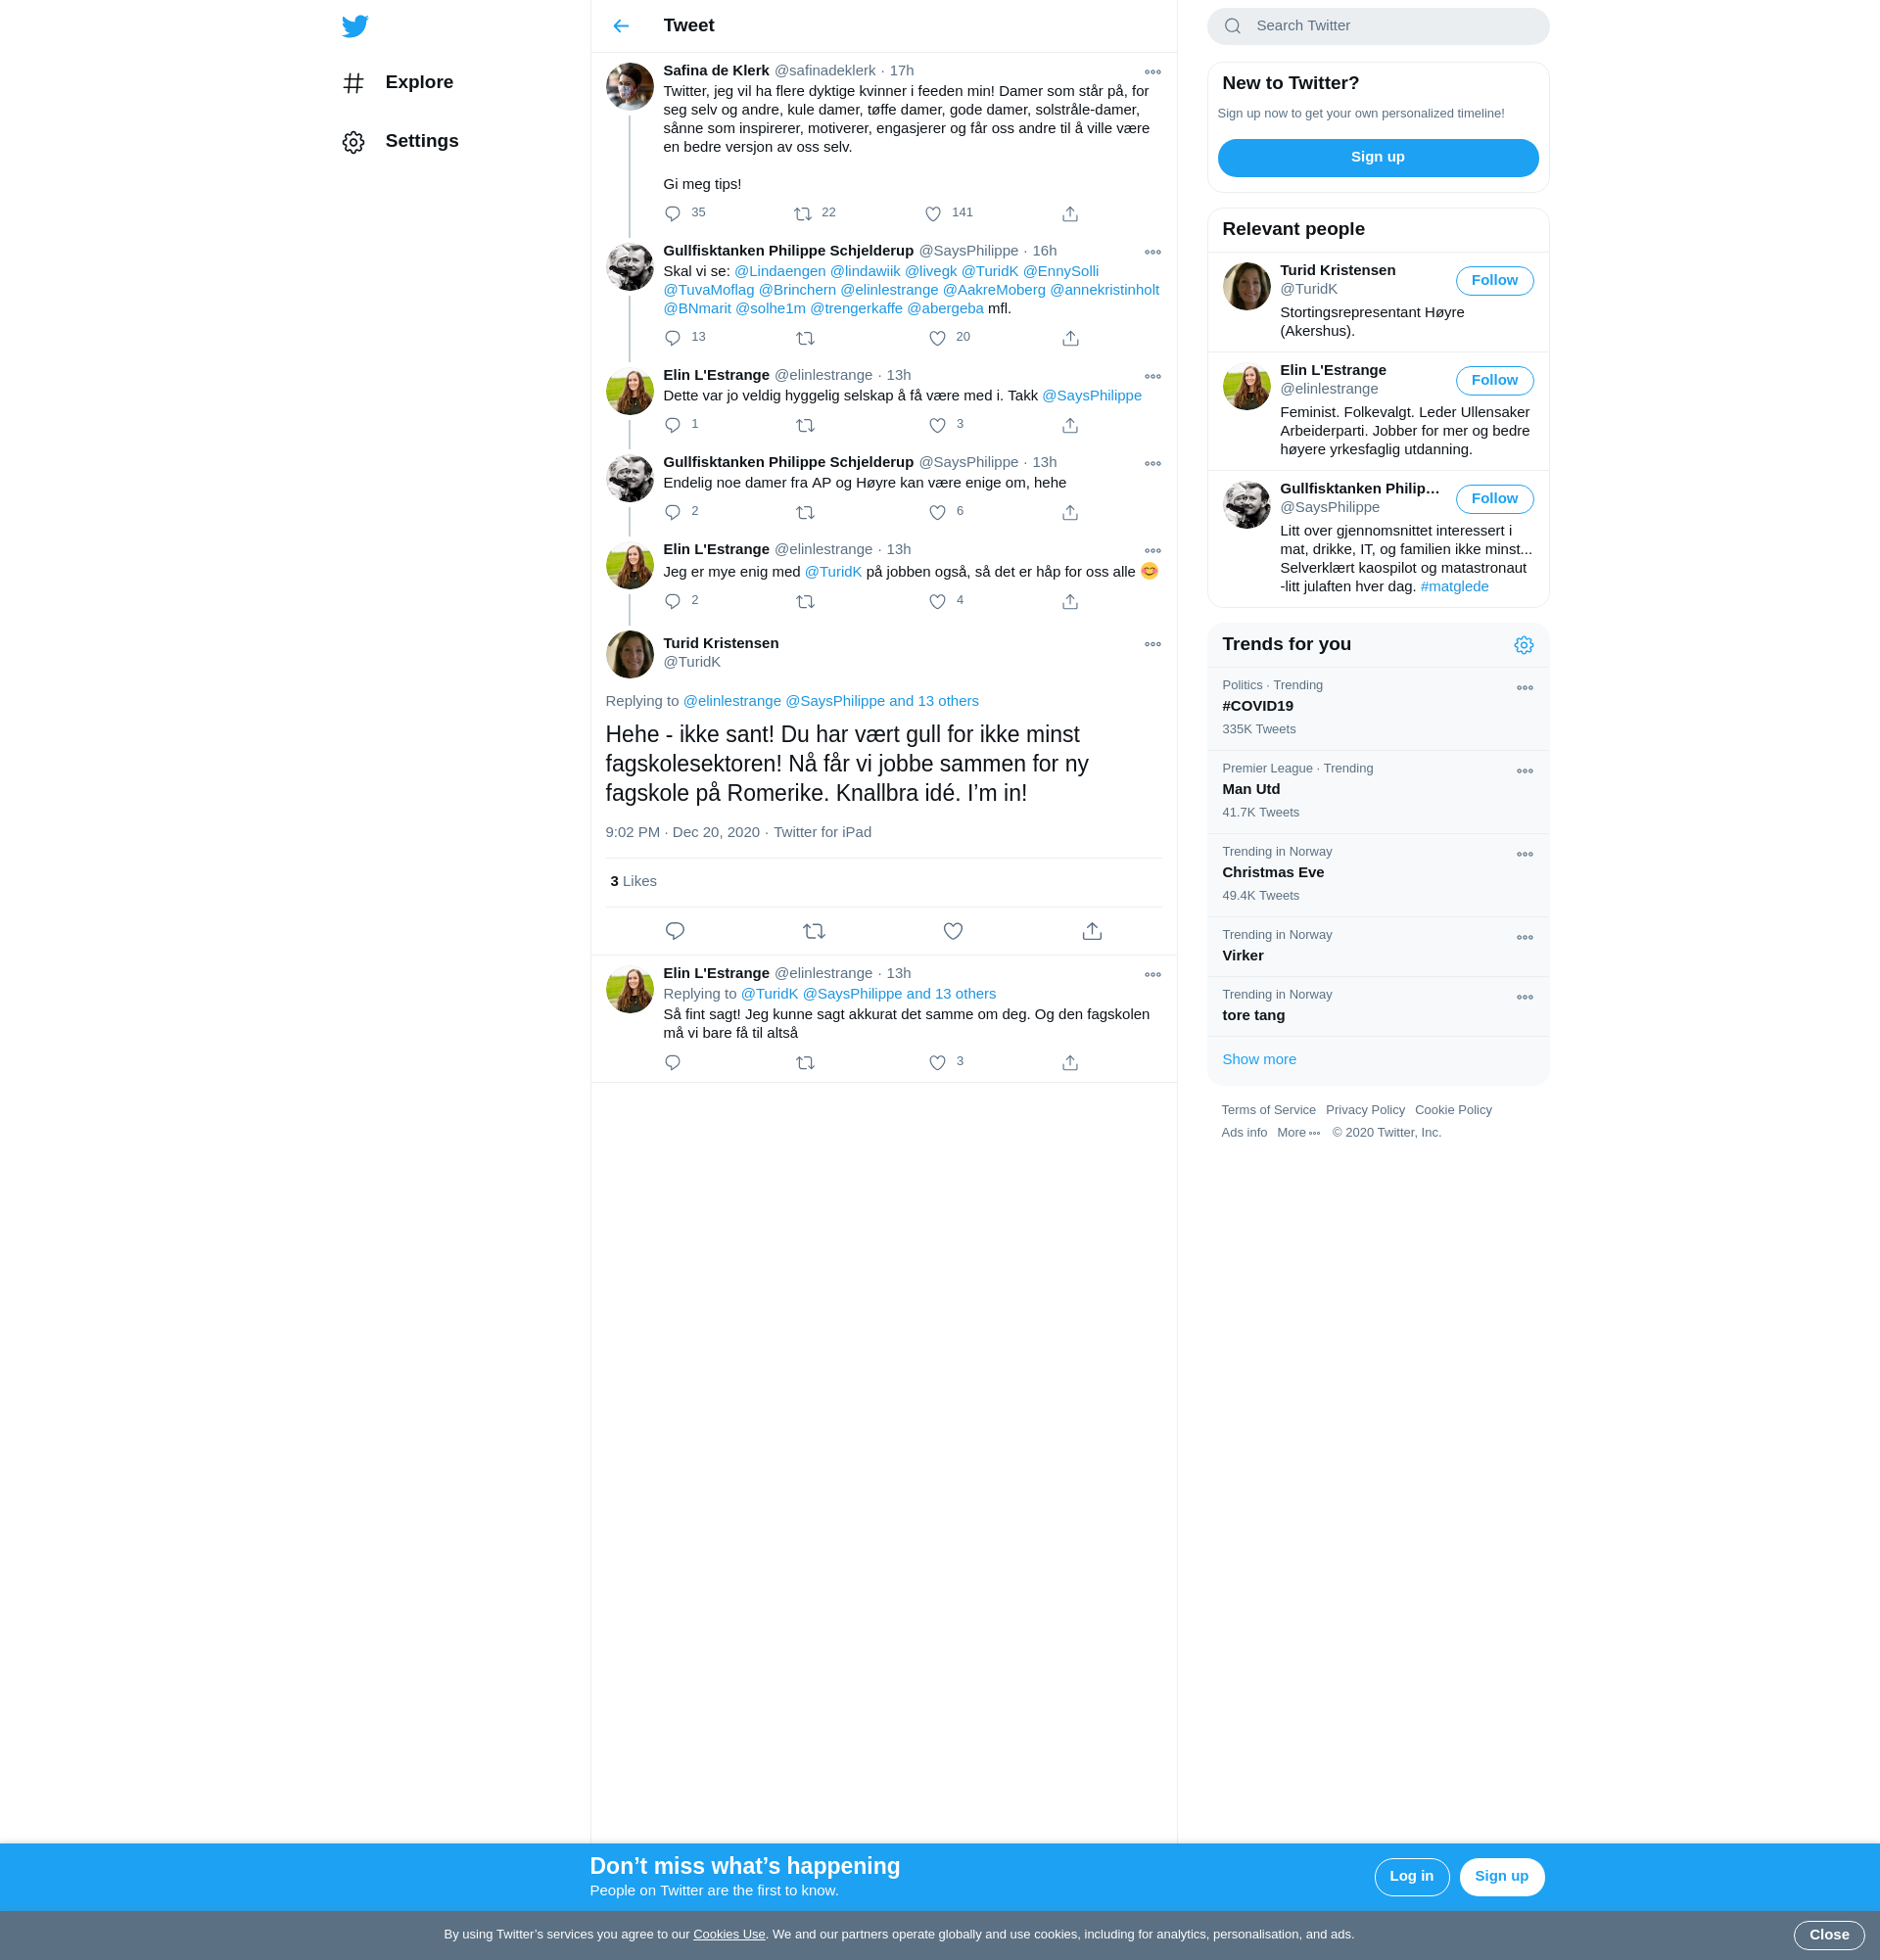
Task: Open Cookie Policy link
Action: (x=1453, y=1110)
